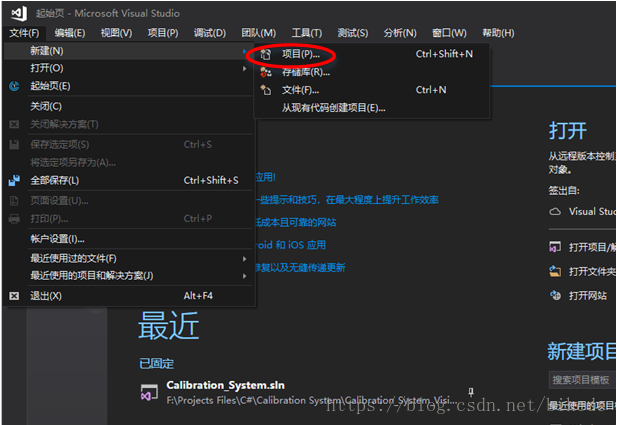The height and width of the screenshot is (425, 617).
Task: Select File (文件) in New submenu
Action: 372,90
